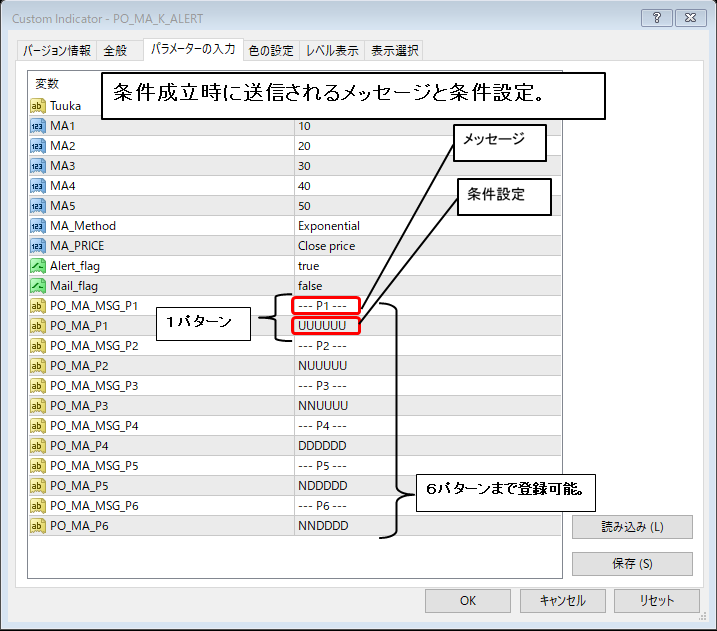Screen dimensions: 717x631
Task: Click the string icon beside PO_MA_P5
Action: tap(38, 486)
